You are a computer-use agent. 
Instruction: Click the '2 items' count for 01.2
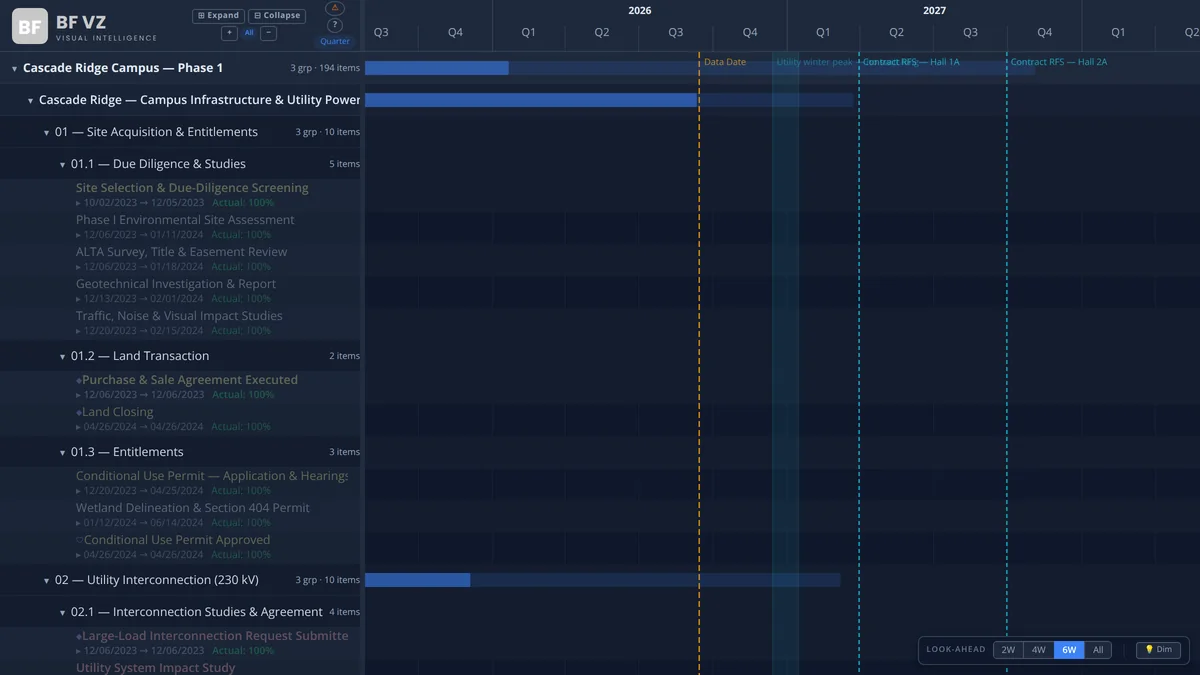point(344,356)
